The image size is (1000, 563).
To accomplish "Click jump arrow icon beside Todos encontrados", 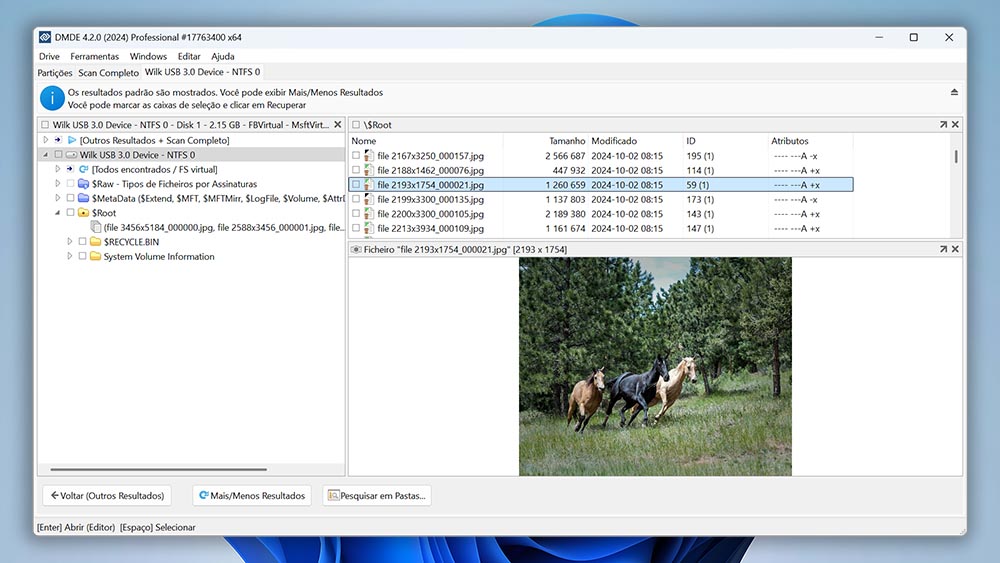I will coord(70,170).
